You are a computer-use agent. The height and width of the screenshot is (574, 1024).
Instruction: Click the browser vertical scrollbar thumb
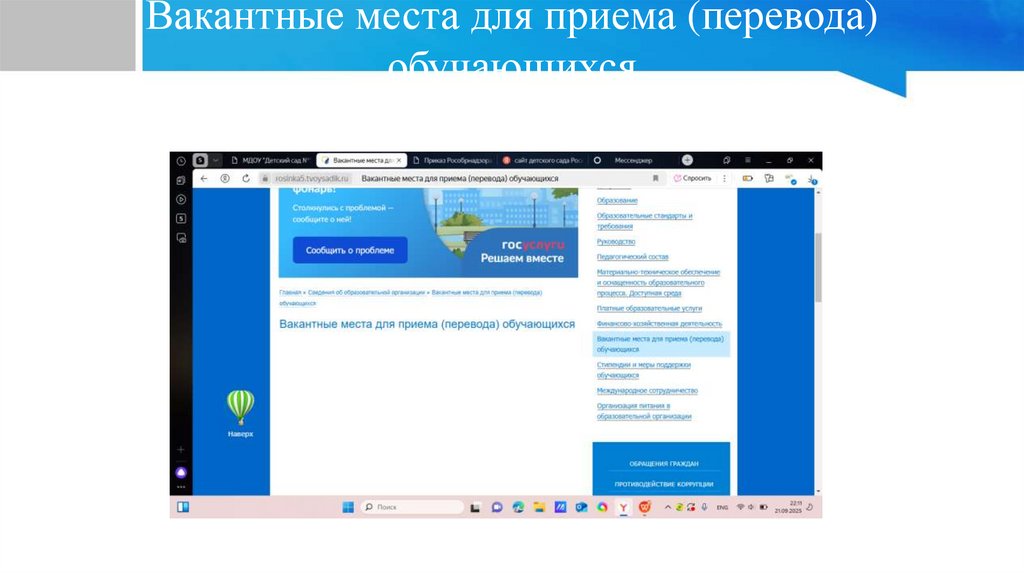[x=818, y=267]
